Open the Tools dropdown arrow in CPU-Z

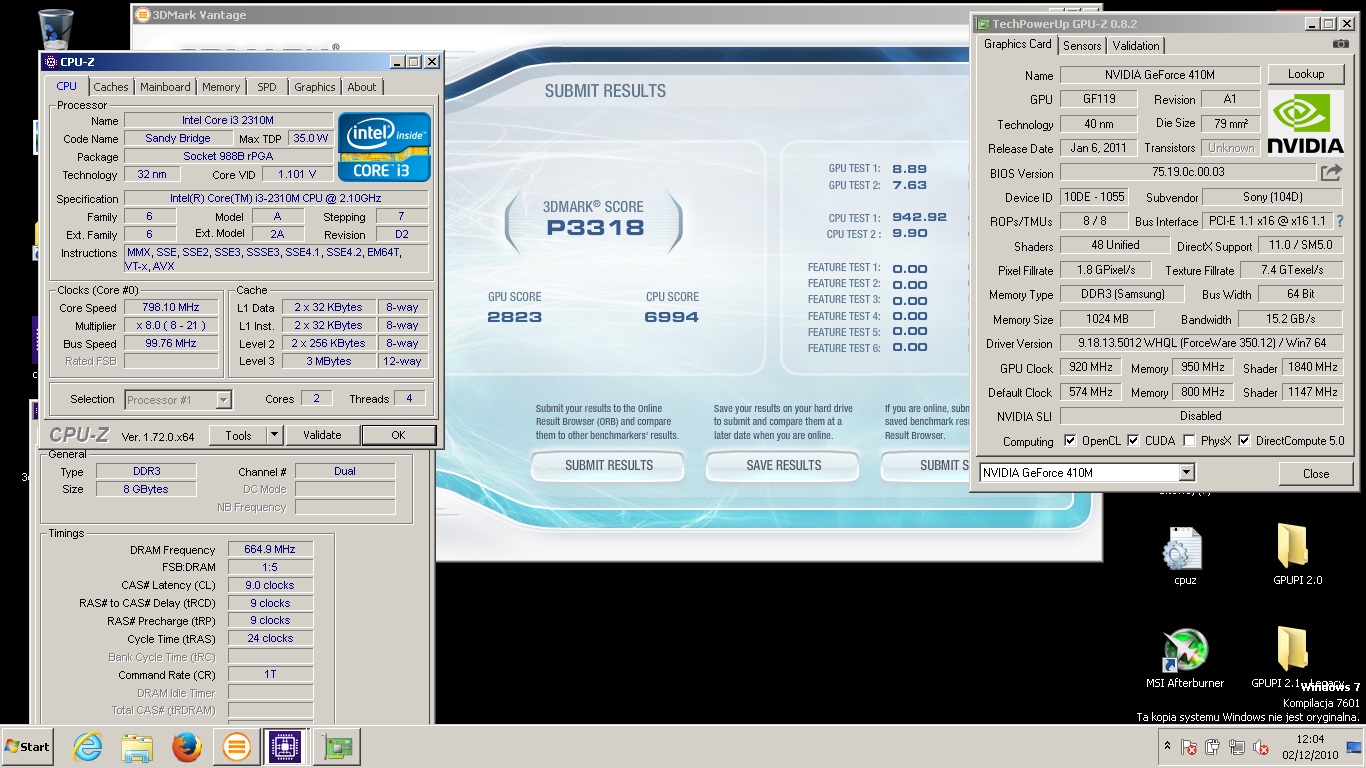tap(274, 435)
